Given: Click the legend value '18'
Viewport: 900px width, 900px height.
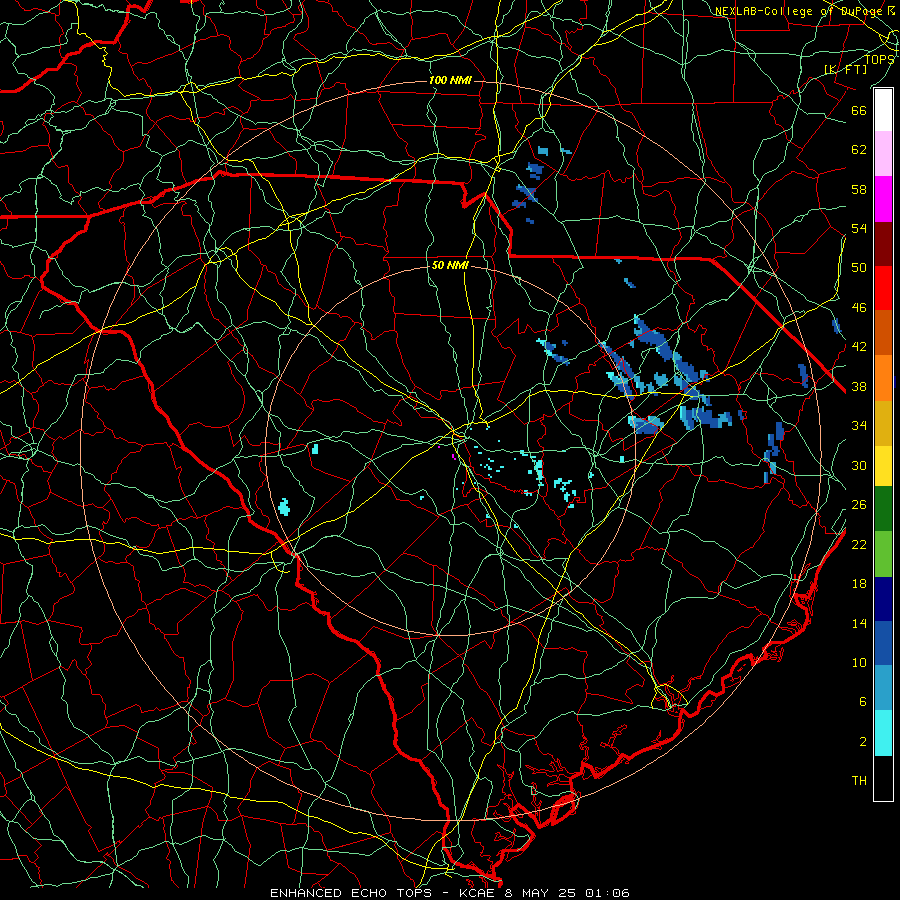Looking at the screenshot, I should pyautogui.click(x=859, y=584).
